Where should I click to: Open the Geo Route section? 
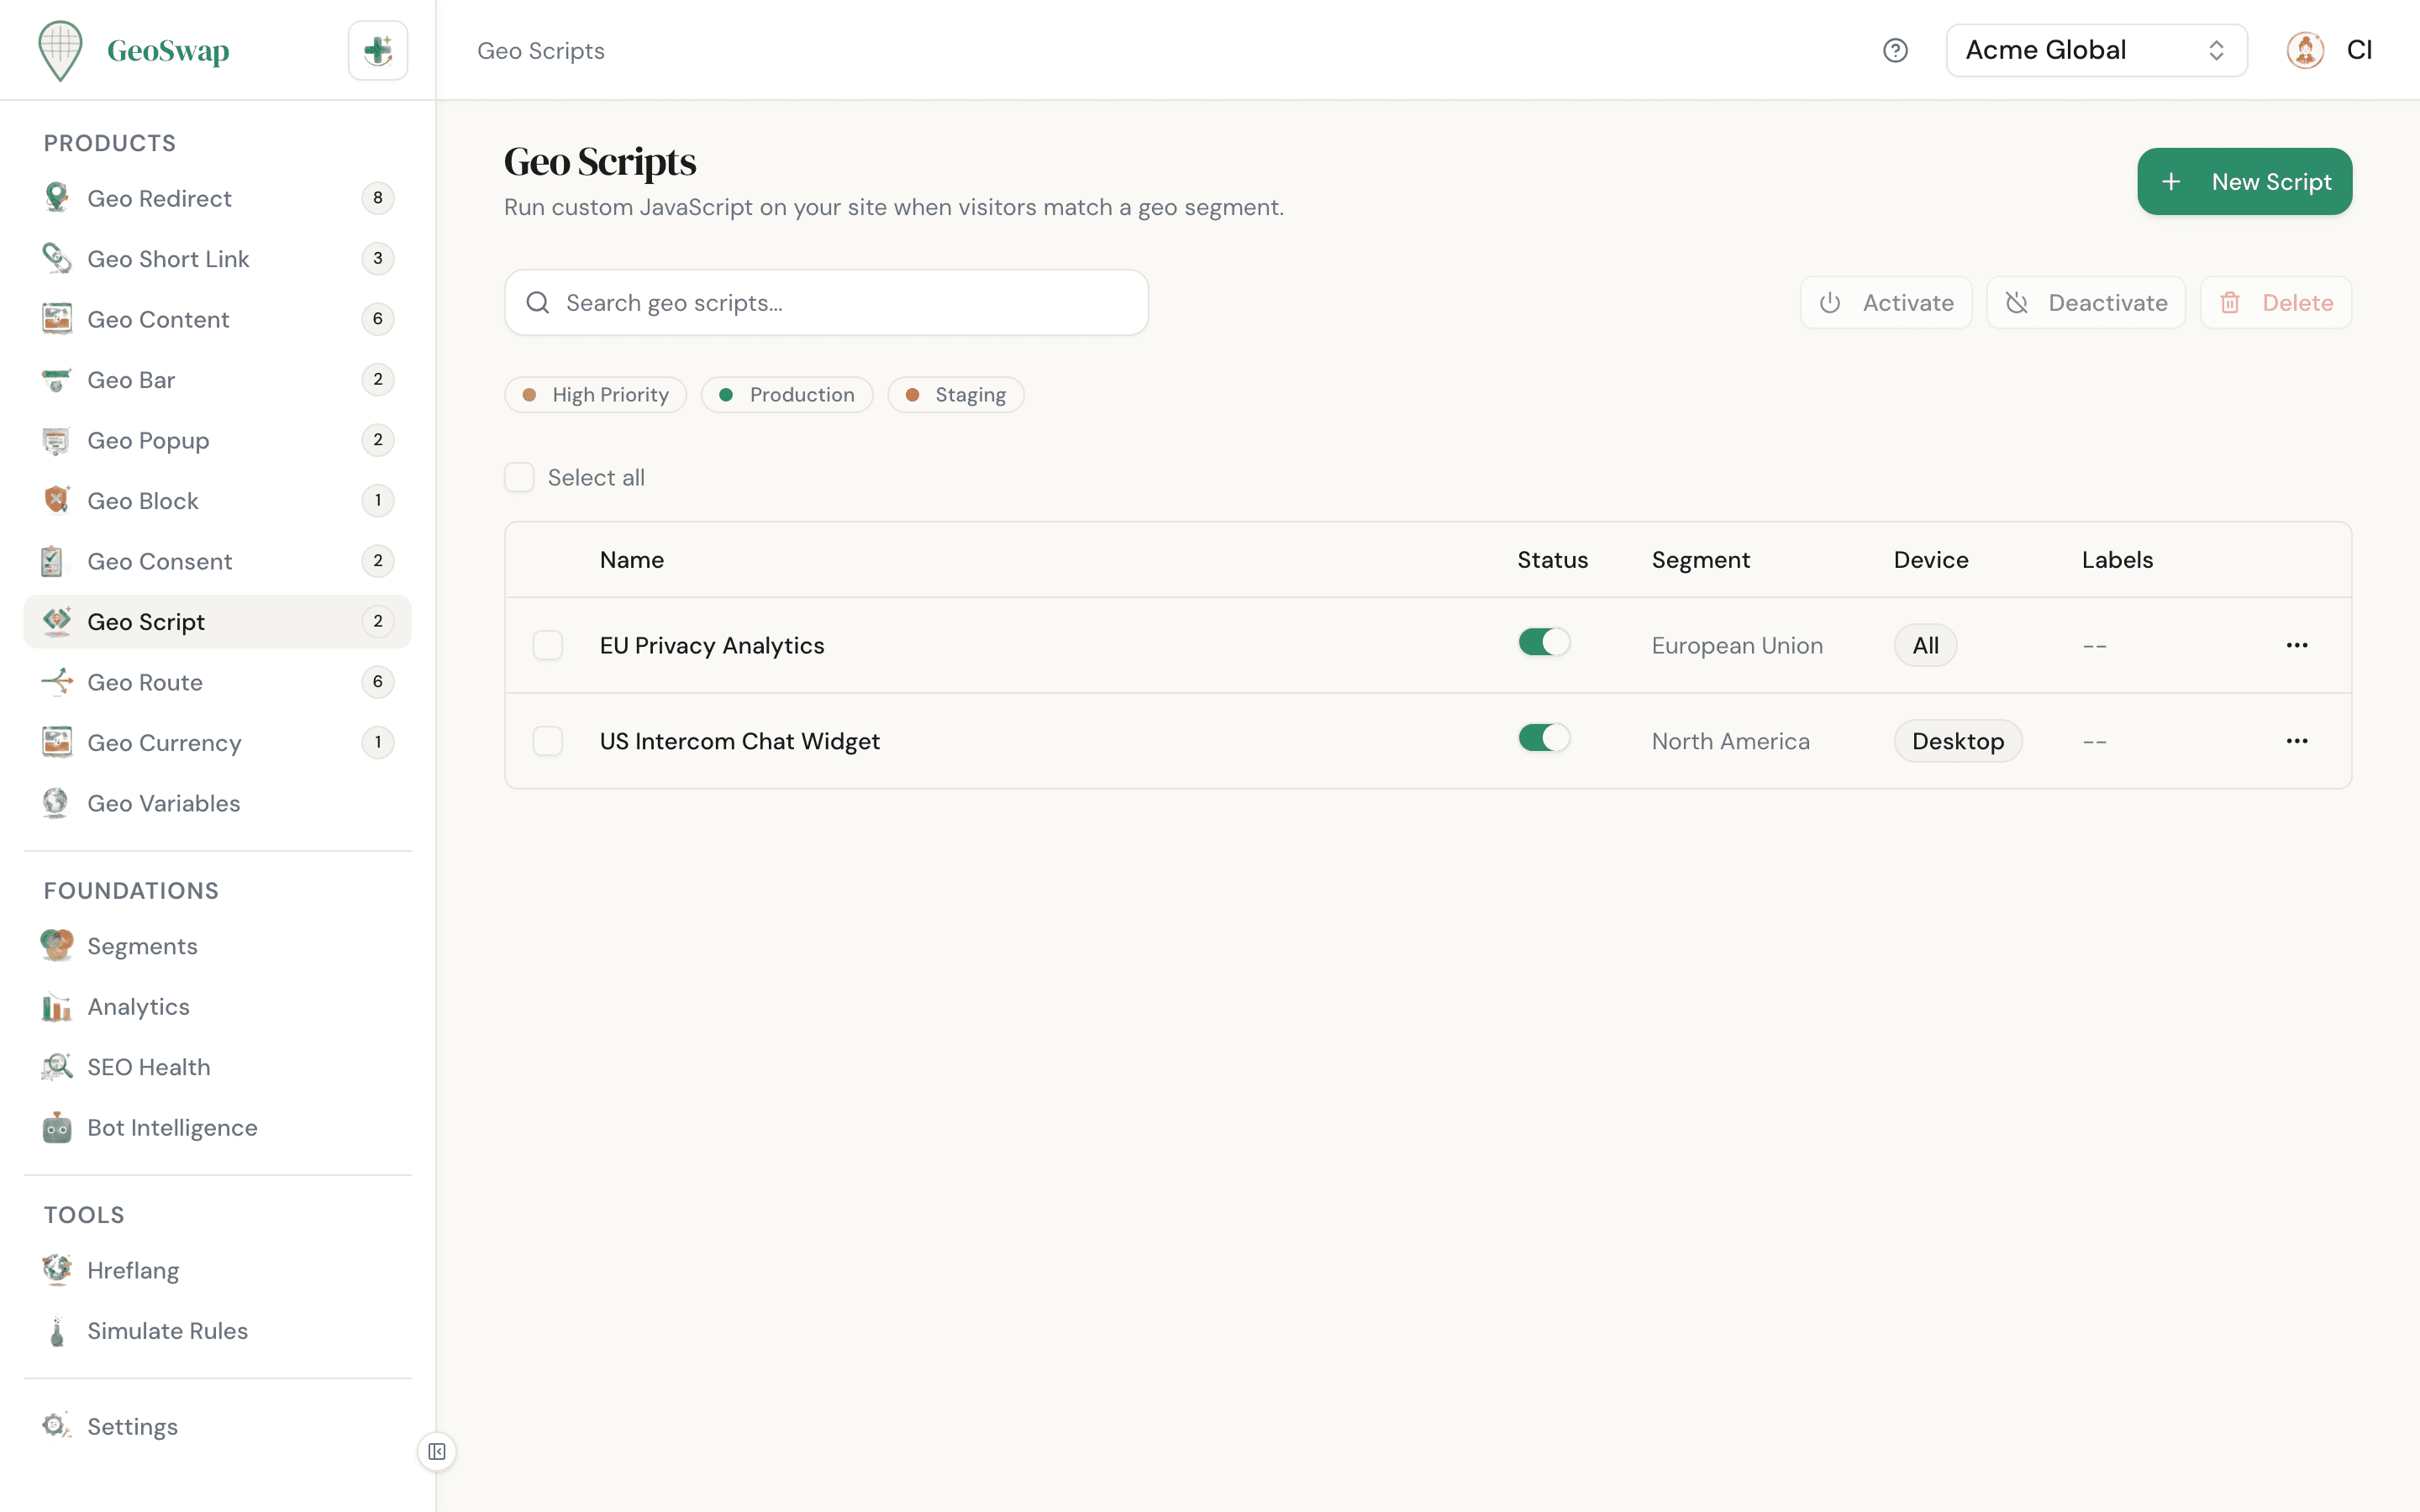pyautogui.click(x=144, y=682)
